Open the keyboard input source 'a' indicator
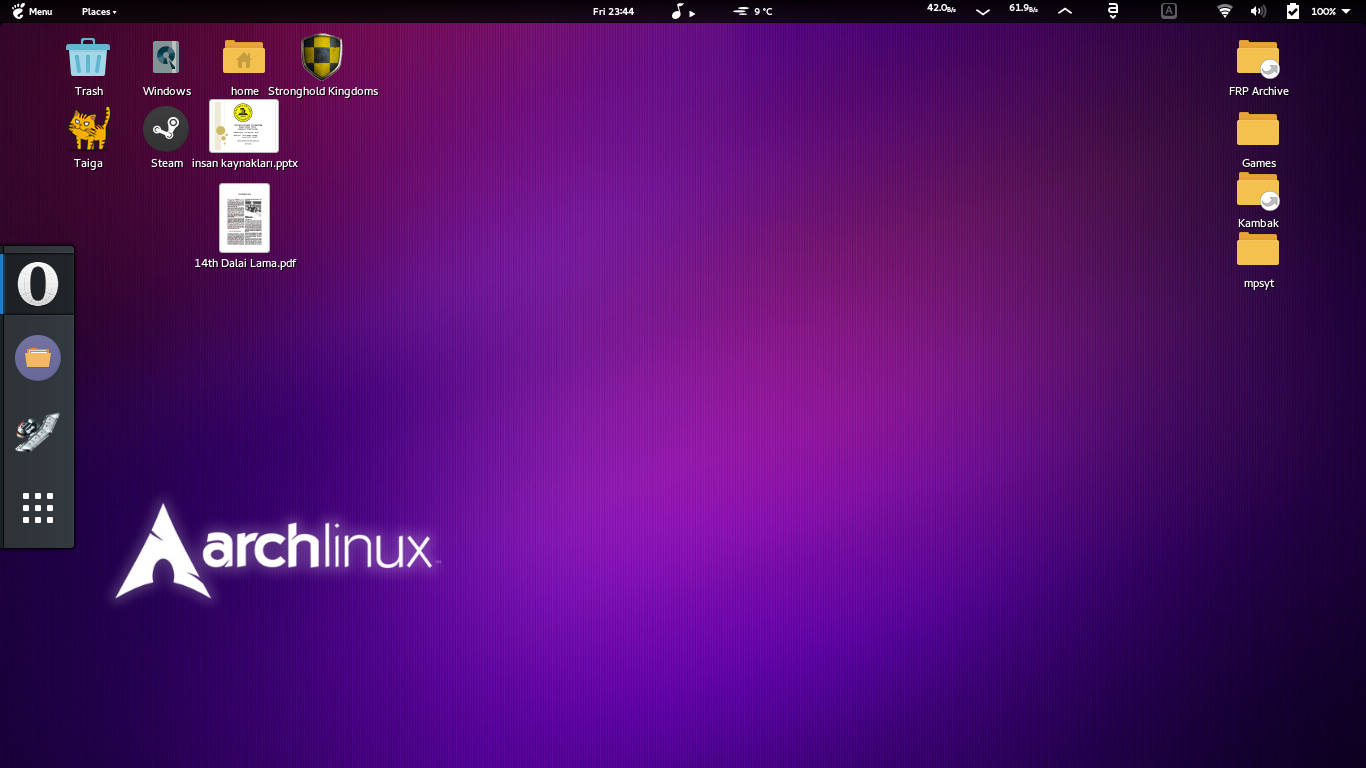Screen dimensions: 1366x768 coord(1112,11)
